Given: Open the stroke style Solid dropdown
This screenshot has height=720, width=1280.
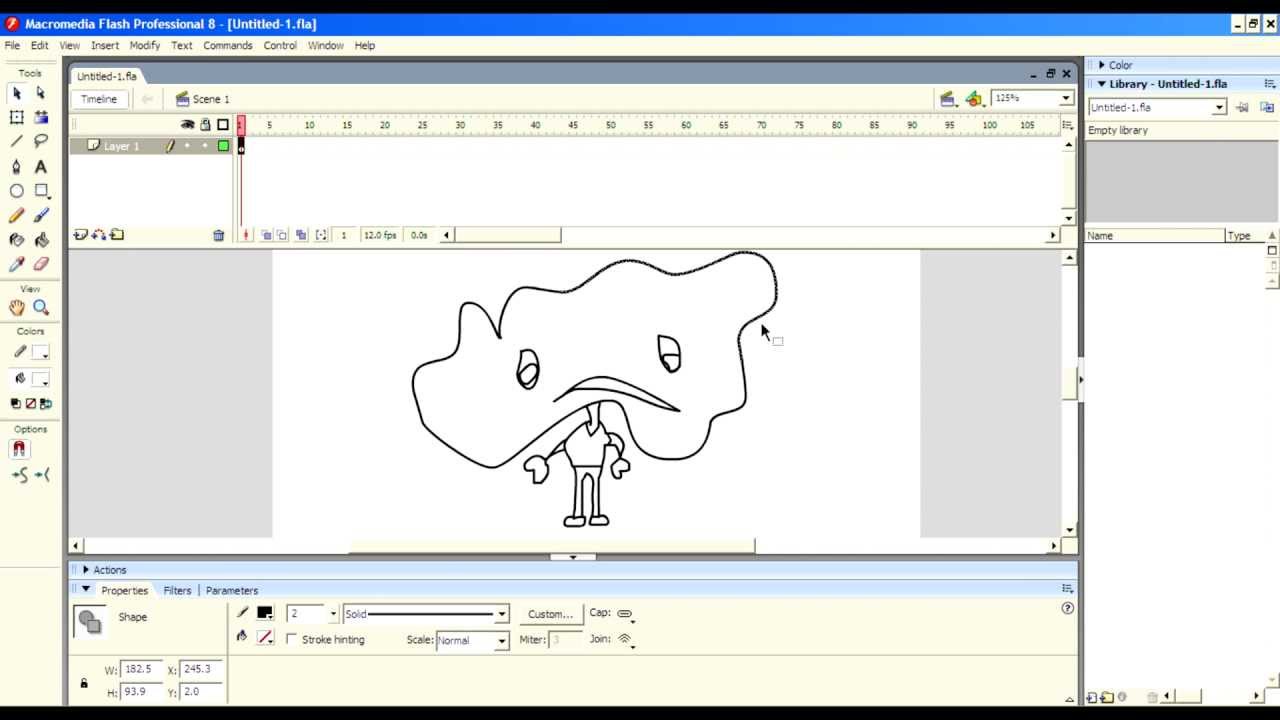Looking at the screenshot, I should coord(501,614).
